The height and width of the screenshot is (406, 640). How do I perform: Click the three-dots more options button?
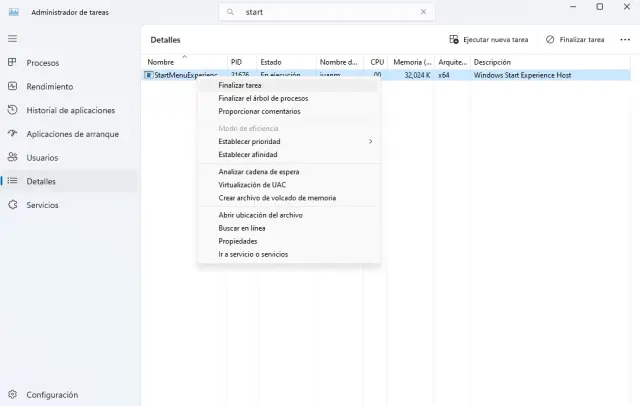(x=625, y=40)
